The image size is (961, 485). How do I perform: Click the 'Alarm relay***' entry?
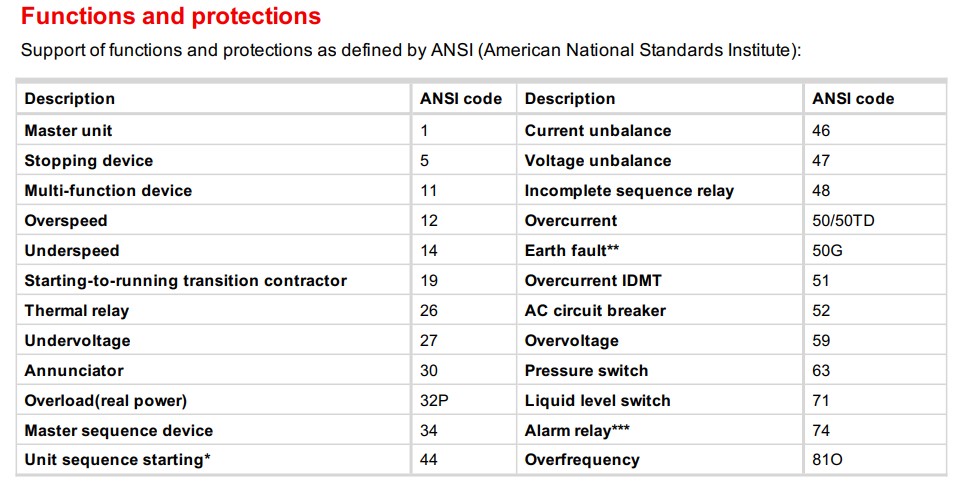(577, 430)
